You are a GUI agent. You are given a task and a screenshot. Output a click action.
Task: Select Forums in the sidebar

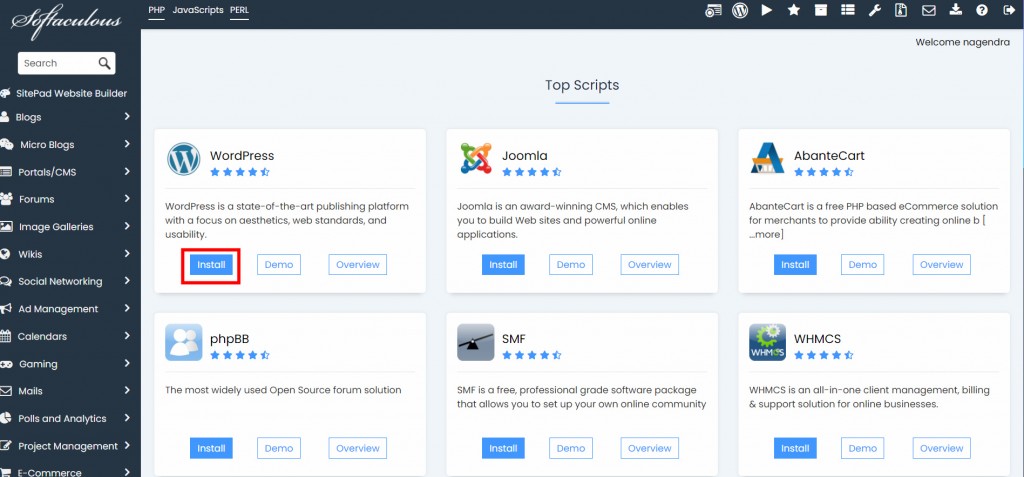(x=37, y=199)
